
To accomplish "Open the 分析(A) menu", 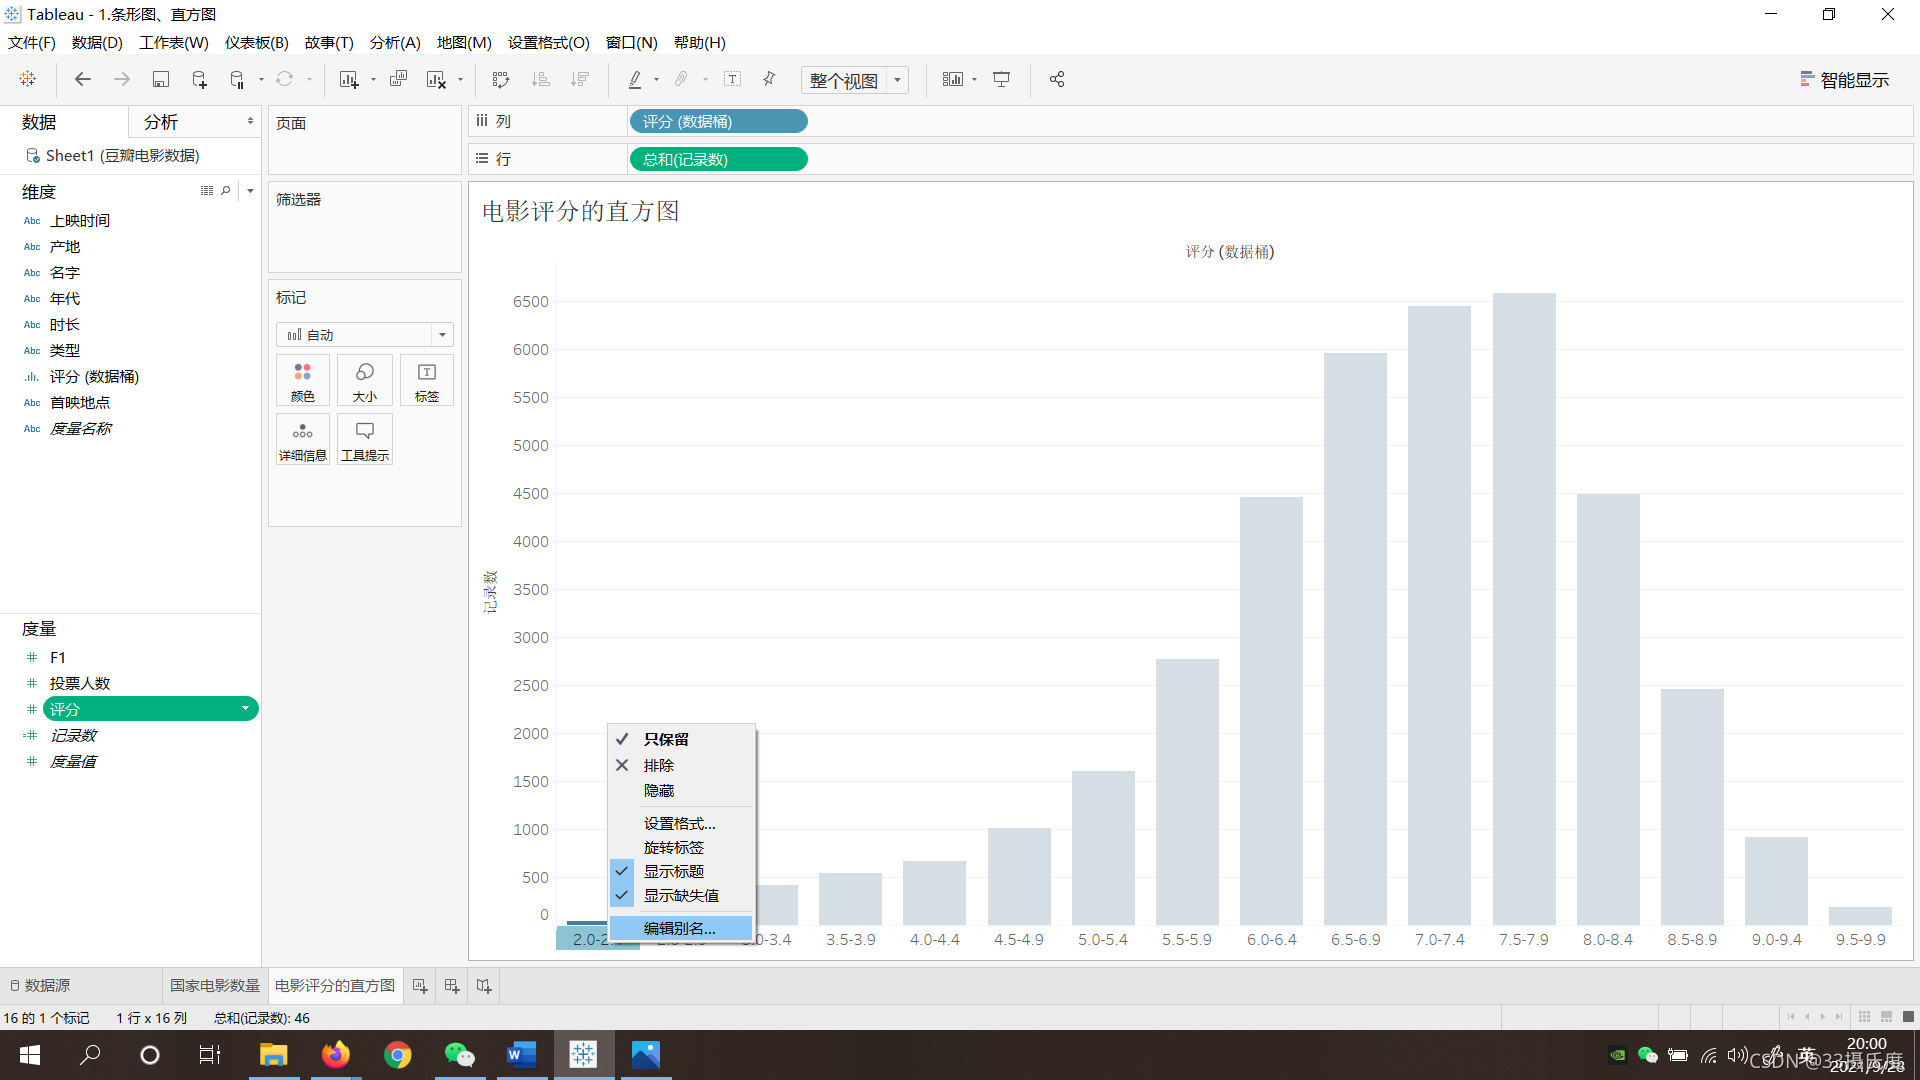I will tap(395, 42).
